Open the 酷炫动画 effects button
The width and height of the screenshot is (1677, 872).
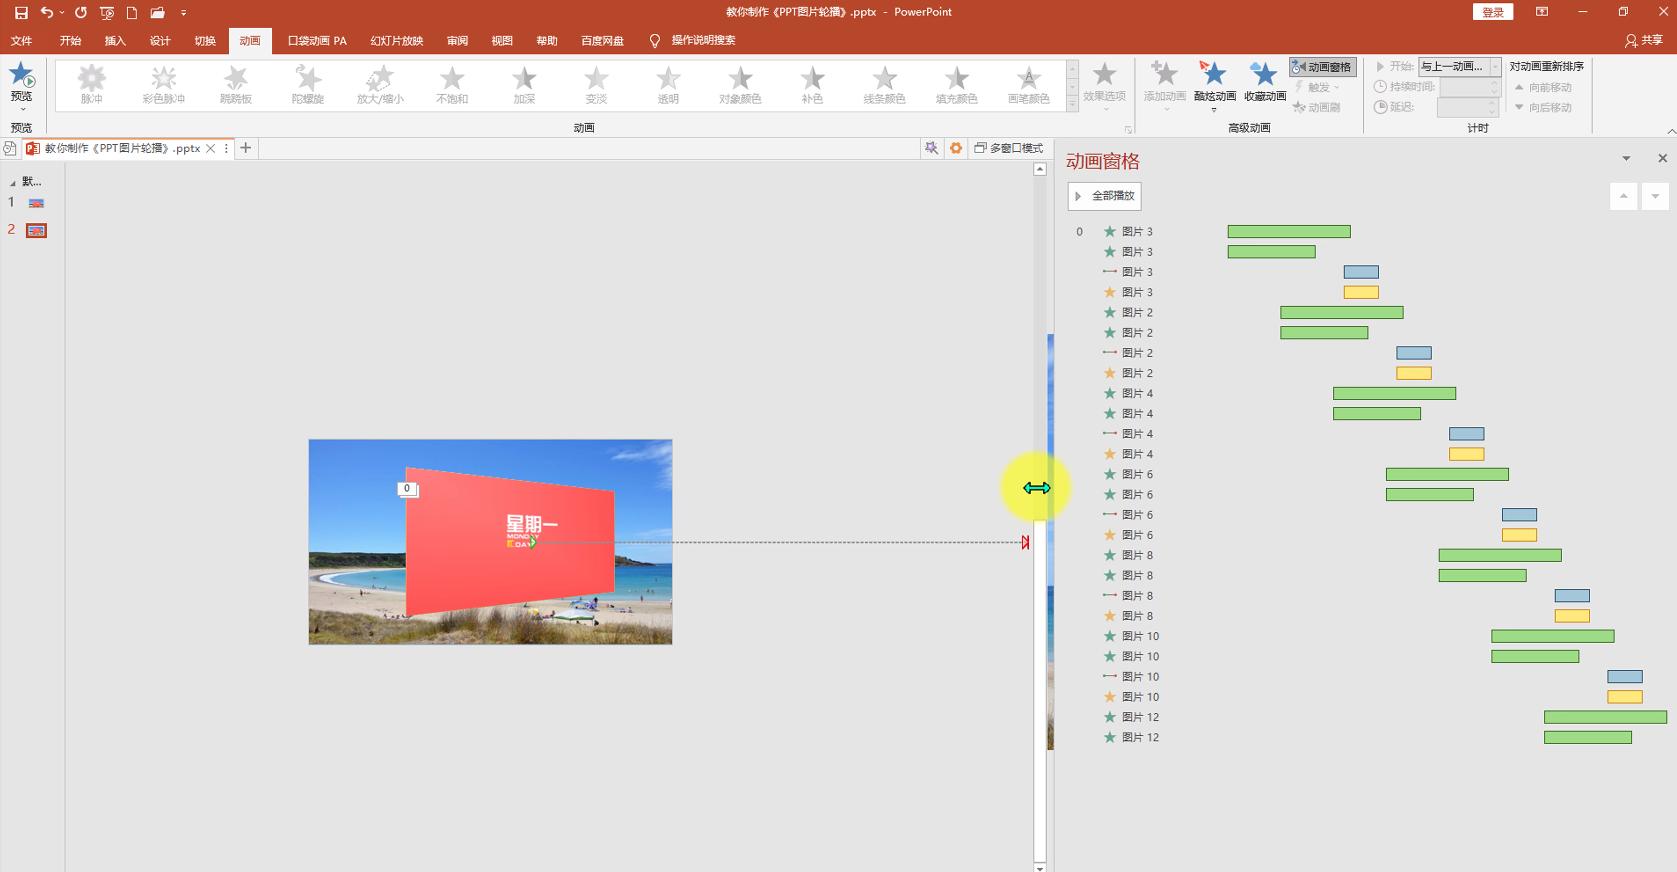1214,80
